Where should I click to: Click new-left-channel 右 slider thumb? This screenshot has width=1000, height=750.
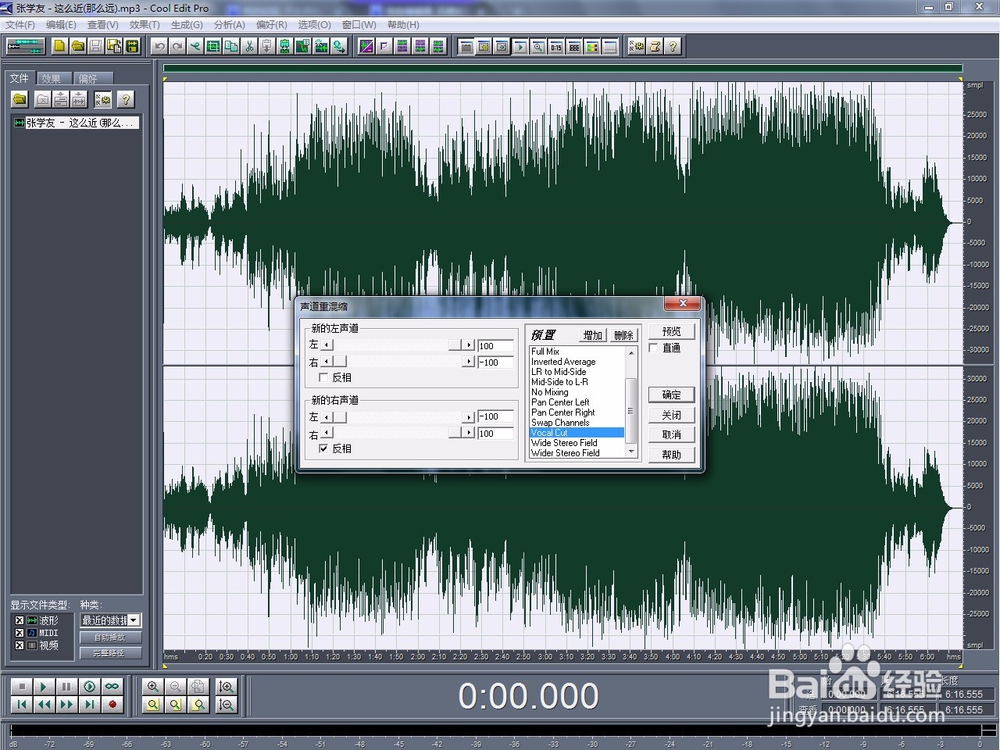[340, 362]
